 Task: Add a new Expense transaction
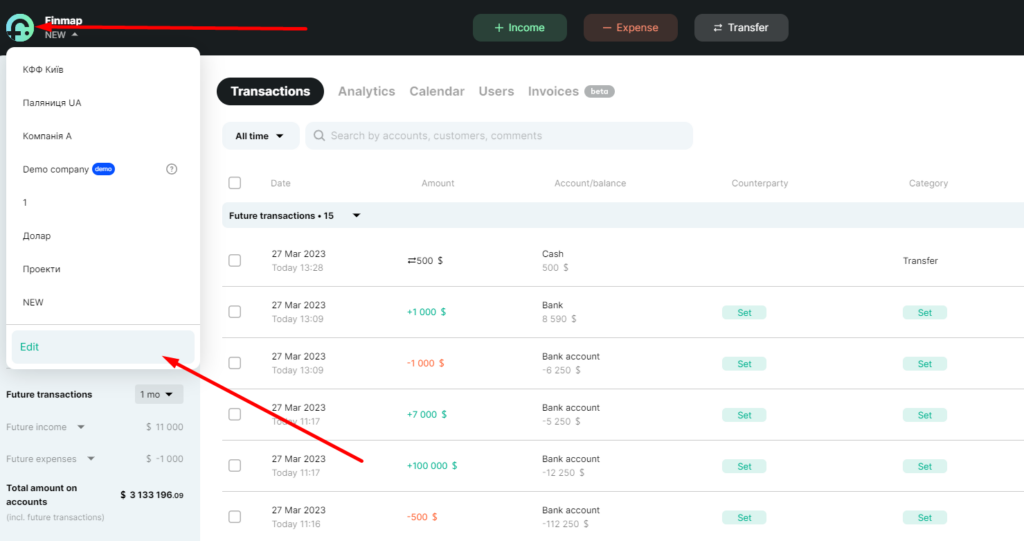[630, 27]
